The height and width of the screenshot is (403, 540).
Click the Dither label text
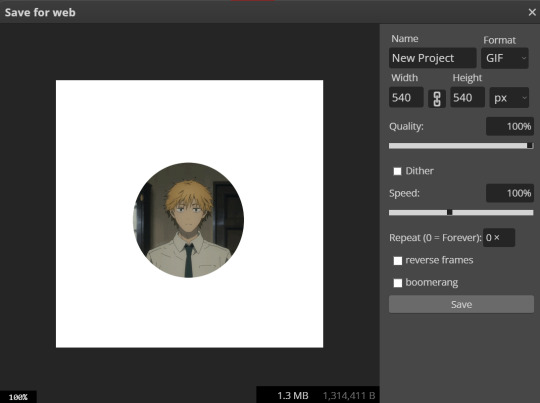point(419,171)
